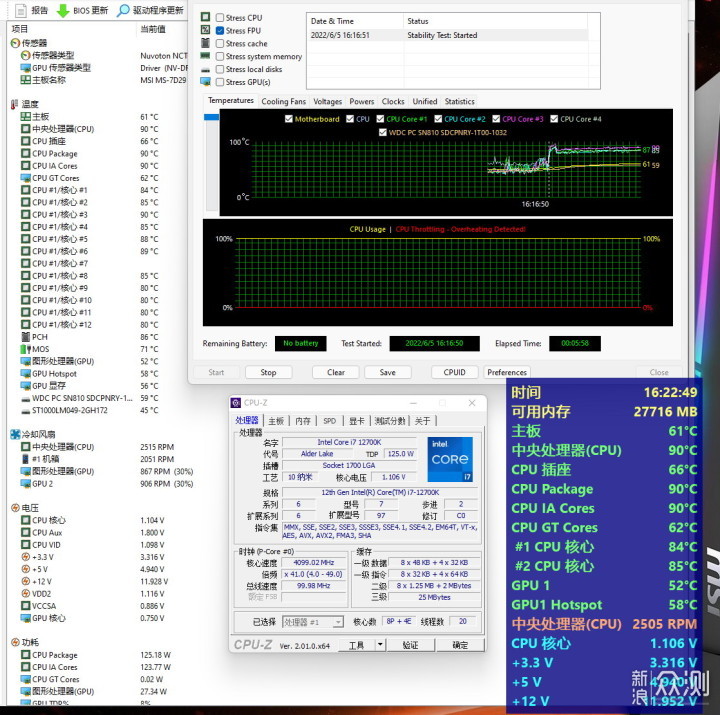The image size is (720, 715).
Task: Open the CPU-Z graphics (显卡) tab
Action: pos(357,421)
